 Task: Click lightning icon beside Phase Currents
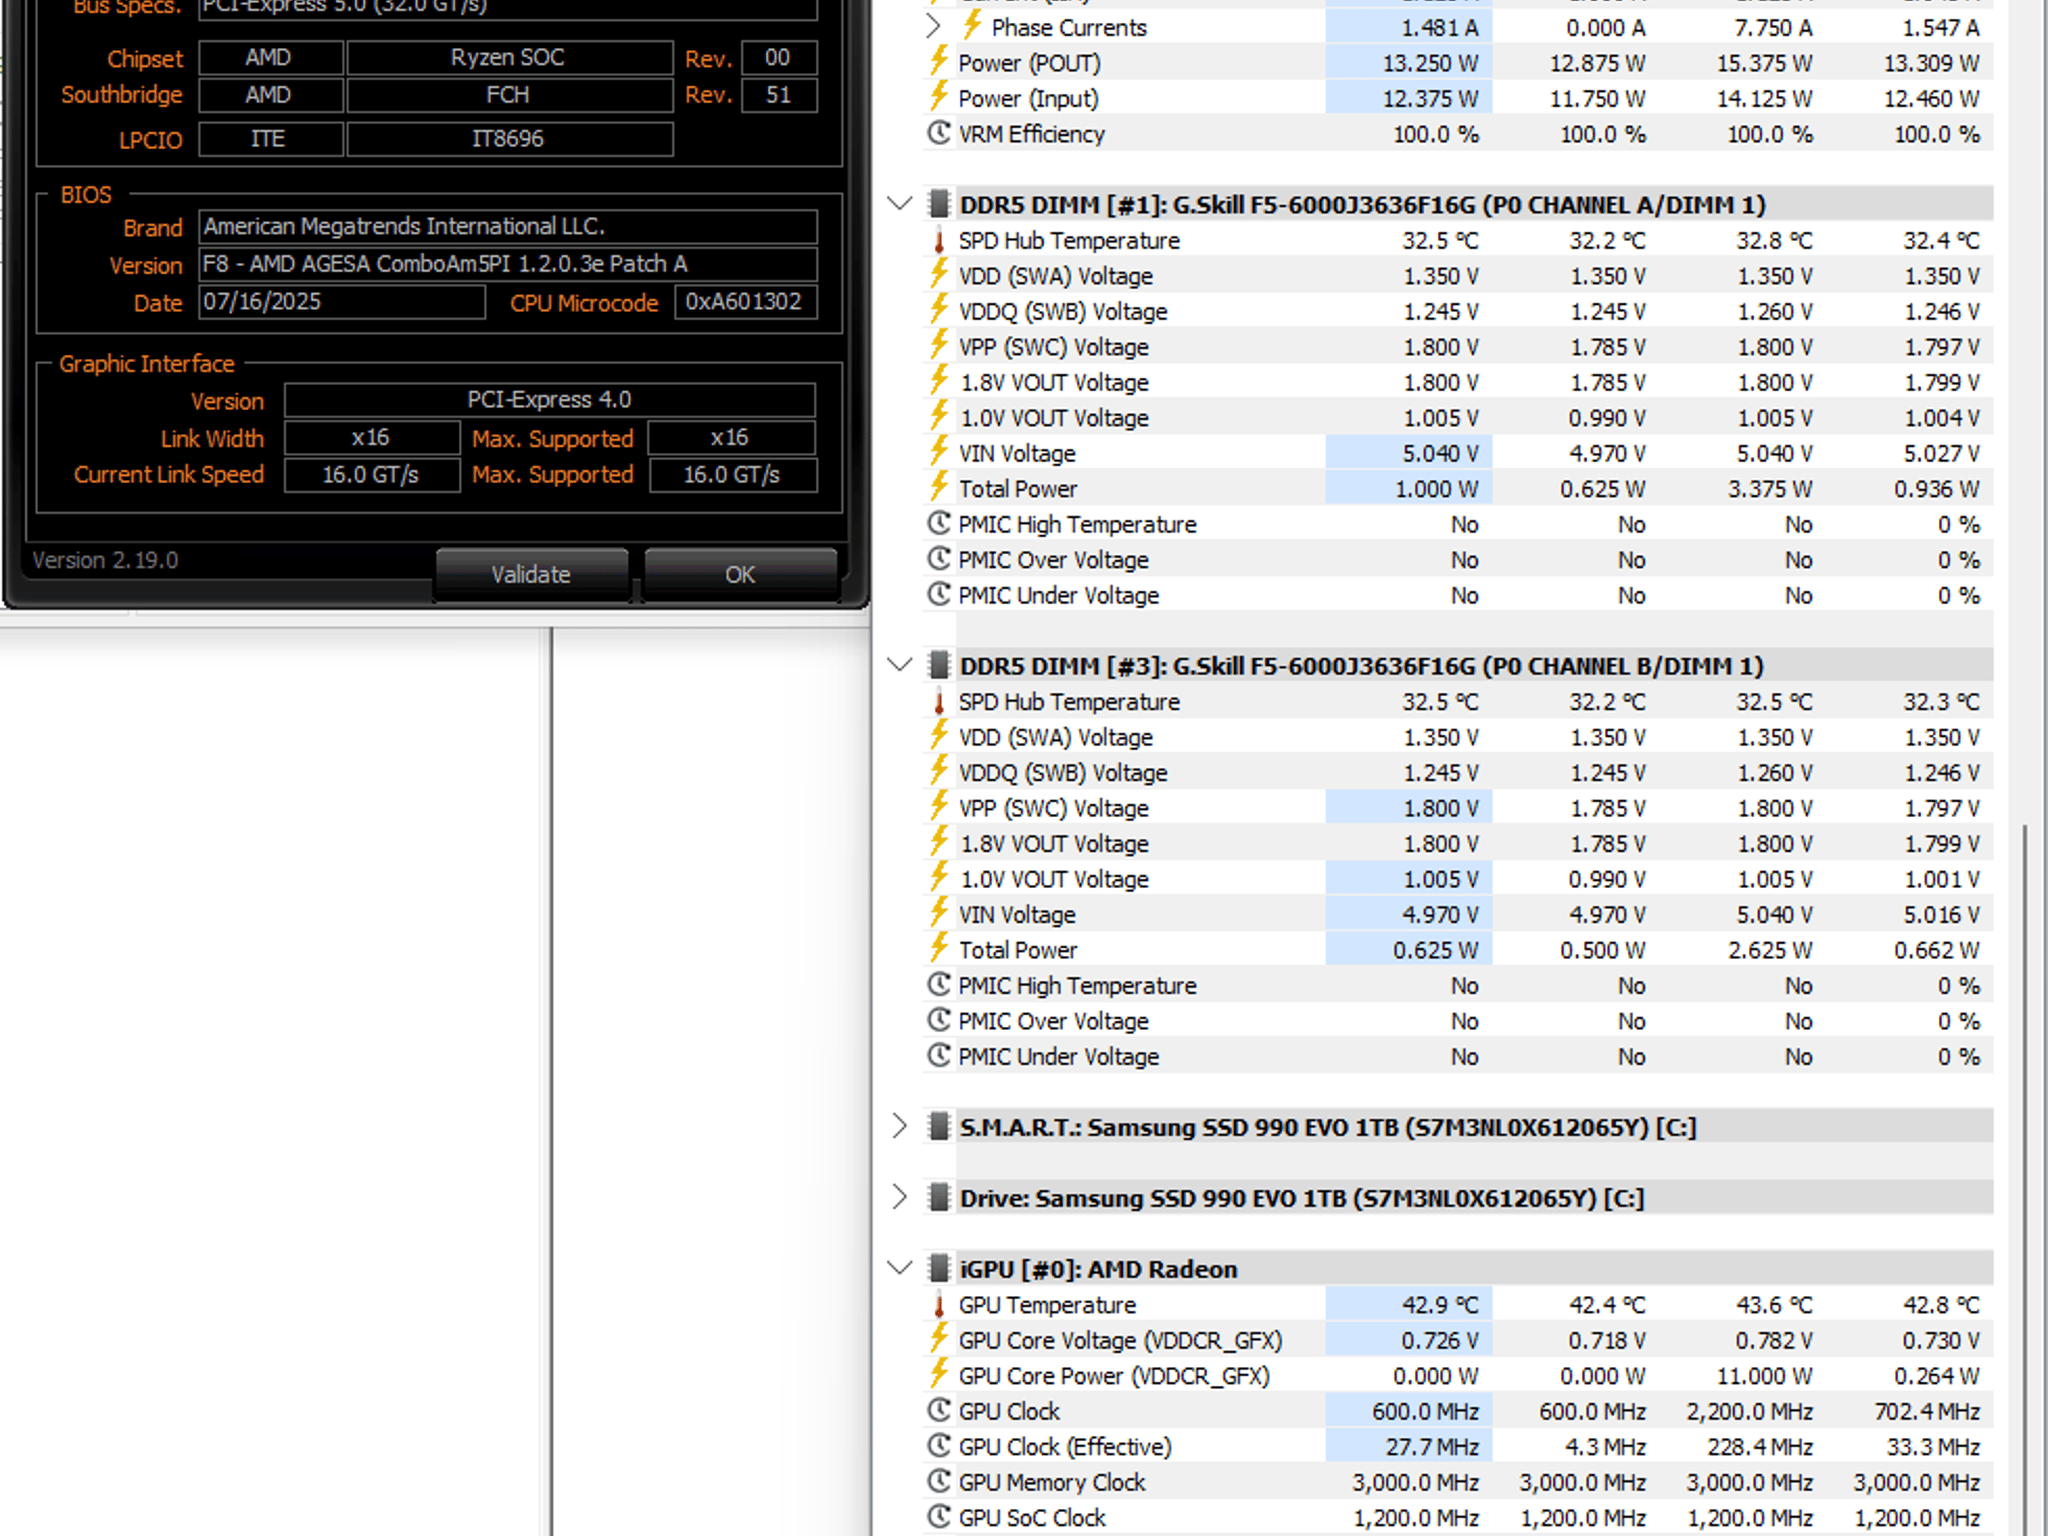[971, 25]
